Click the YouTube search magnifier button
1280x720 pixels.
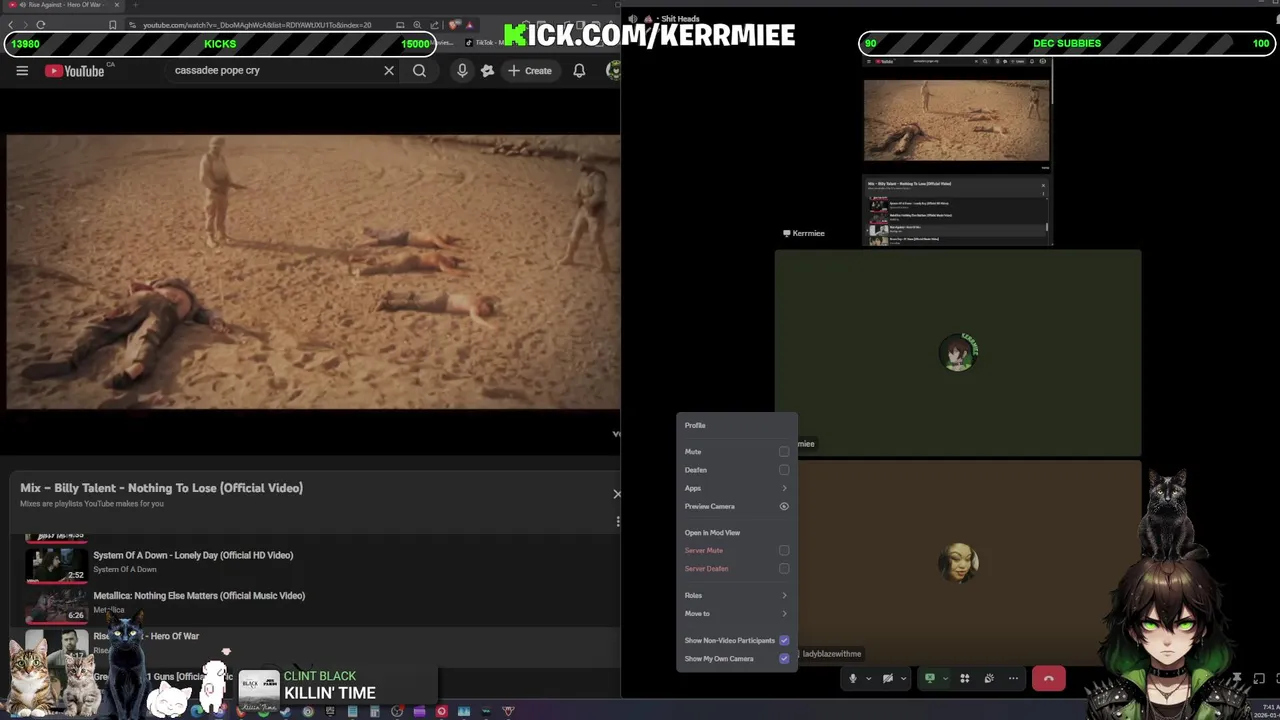tap(419, 71)
